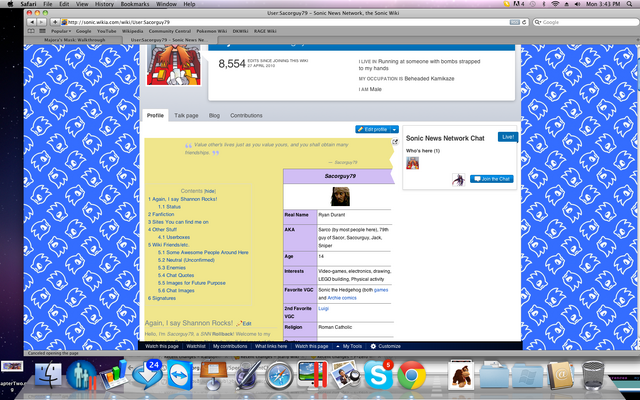Open Spotlight magnifier in the menu bar

(629, 4)
